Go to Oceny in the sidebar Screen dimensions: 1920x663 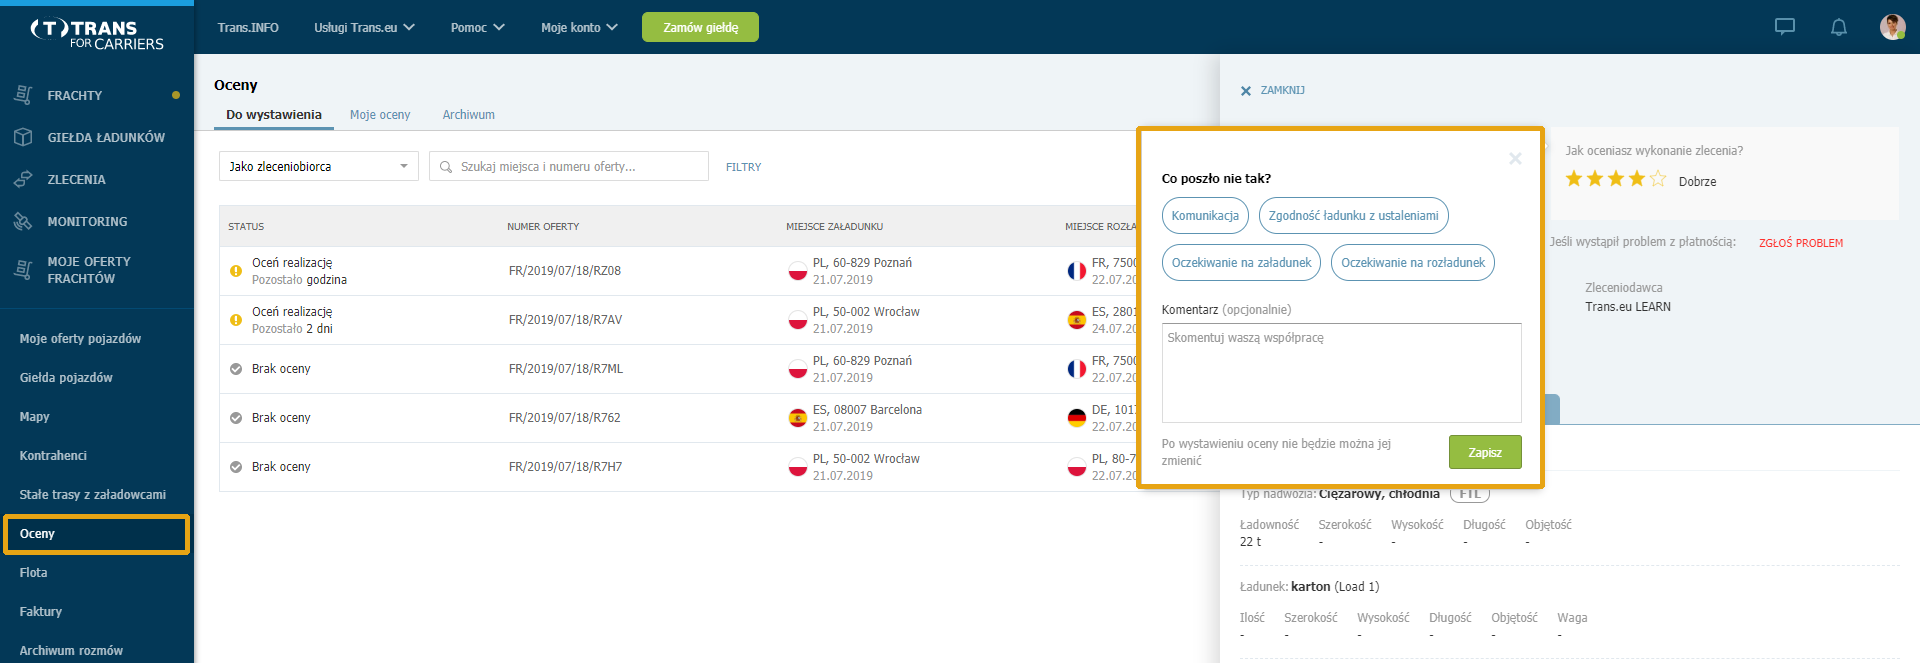(97, 534)
